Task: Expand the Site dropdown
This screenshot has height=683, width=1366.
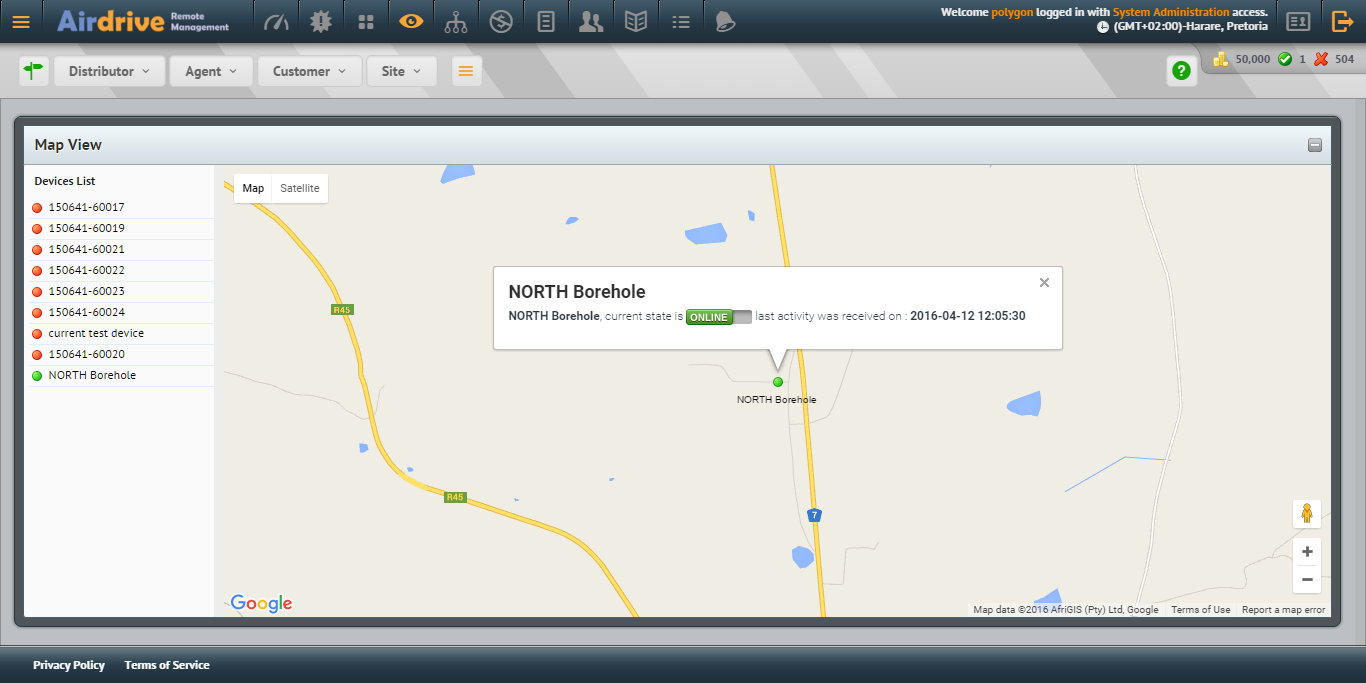Action: pyautogui.click(x=402, y=71)
